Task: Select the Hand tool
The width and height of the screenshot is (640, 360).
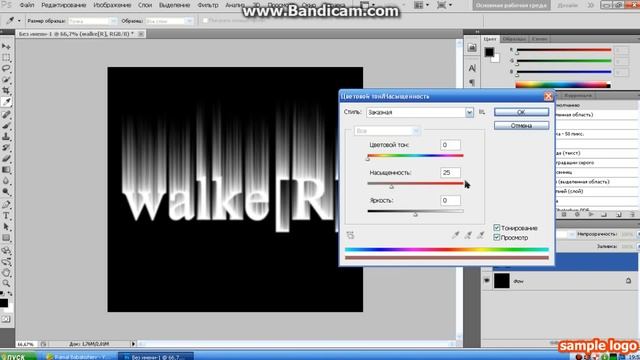Action: [x=6, y=272]
